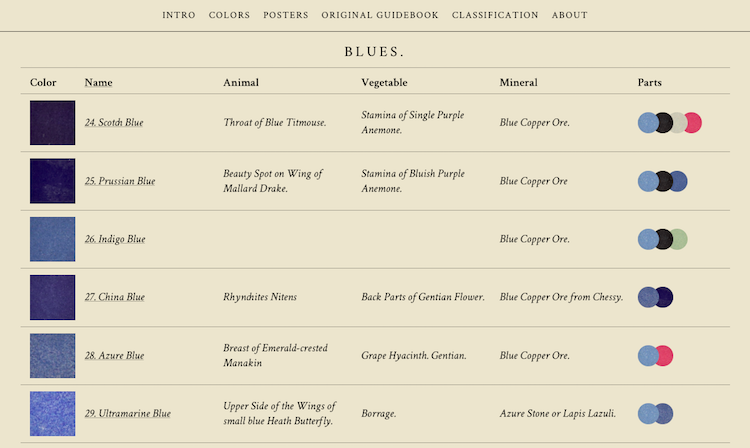This screenshot has width=750, height=448.
Task: Click the grey part circle in Scotch Blue row
Action: [678, 123]
